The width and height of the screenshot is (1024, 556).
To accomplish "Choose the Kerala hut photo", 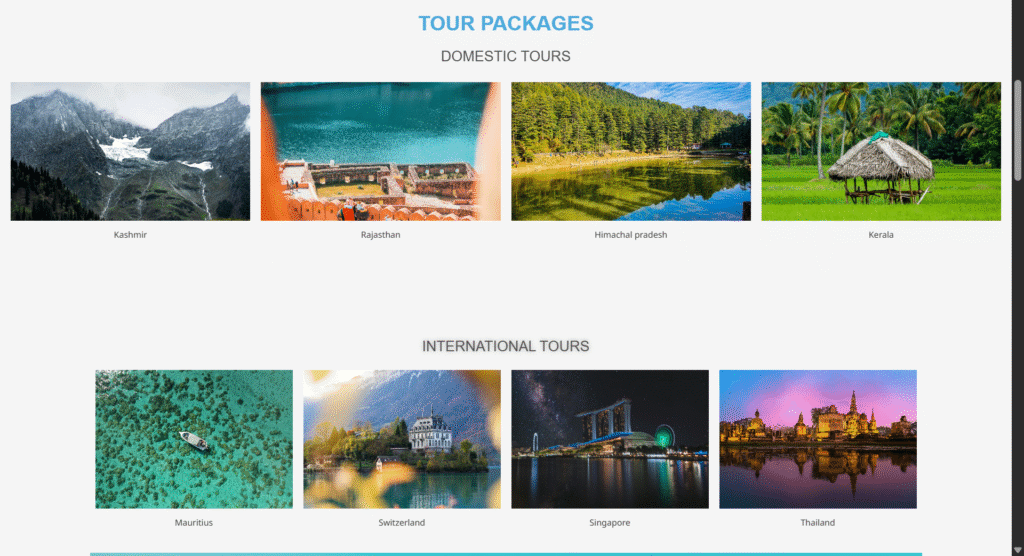I will coord(881,151).
